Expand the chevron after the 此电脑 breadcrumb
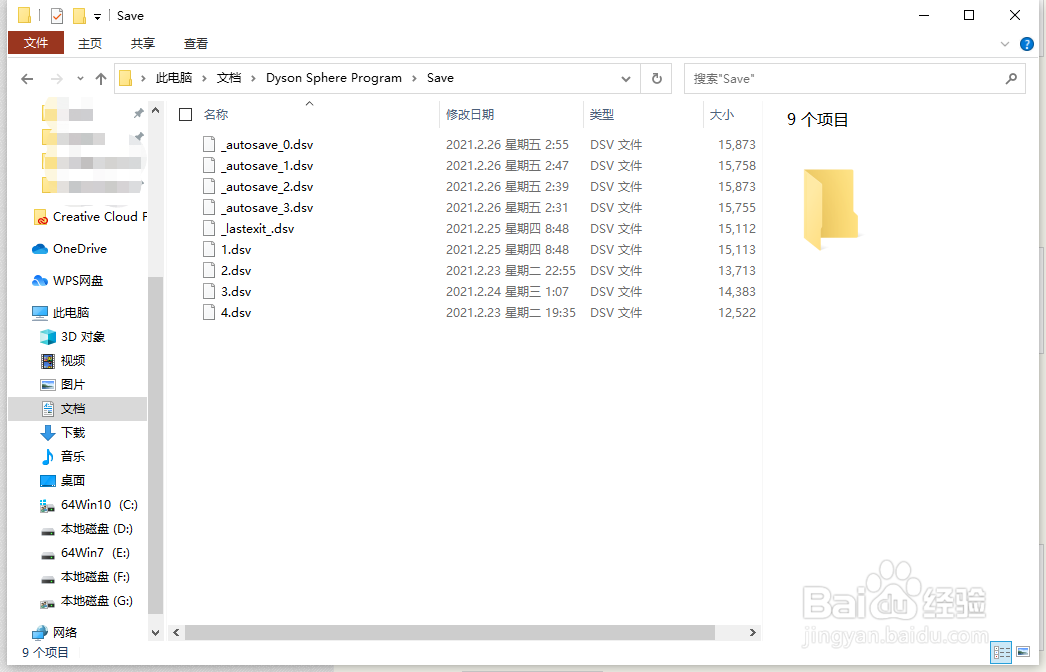This screenshot has width=1046, height=672. point(204,79)
